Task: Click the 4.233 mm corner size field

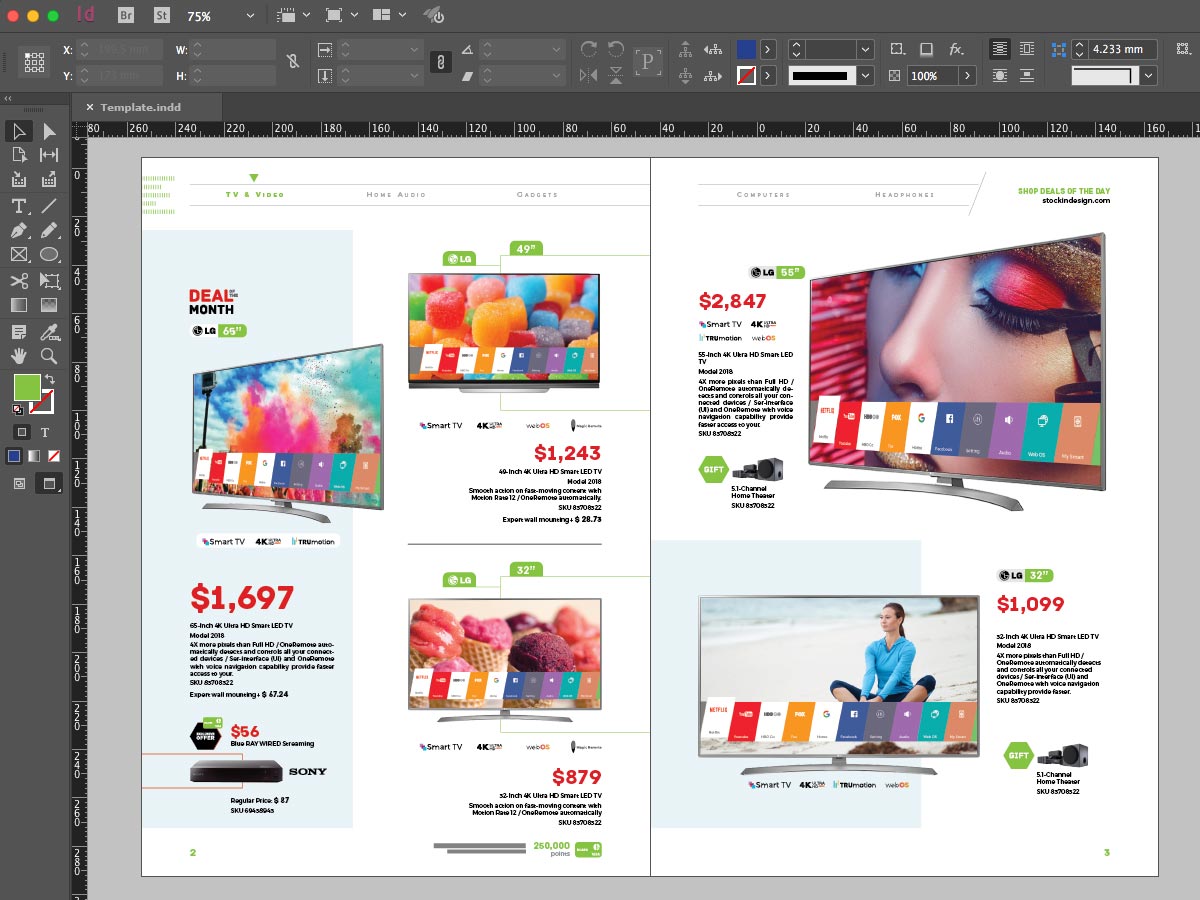Action: (1123, 49)
